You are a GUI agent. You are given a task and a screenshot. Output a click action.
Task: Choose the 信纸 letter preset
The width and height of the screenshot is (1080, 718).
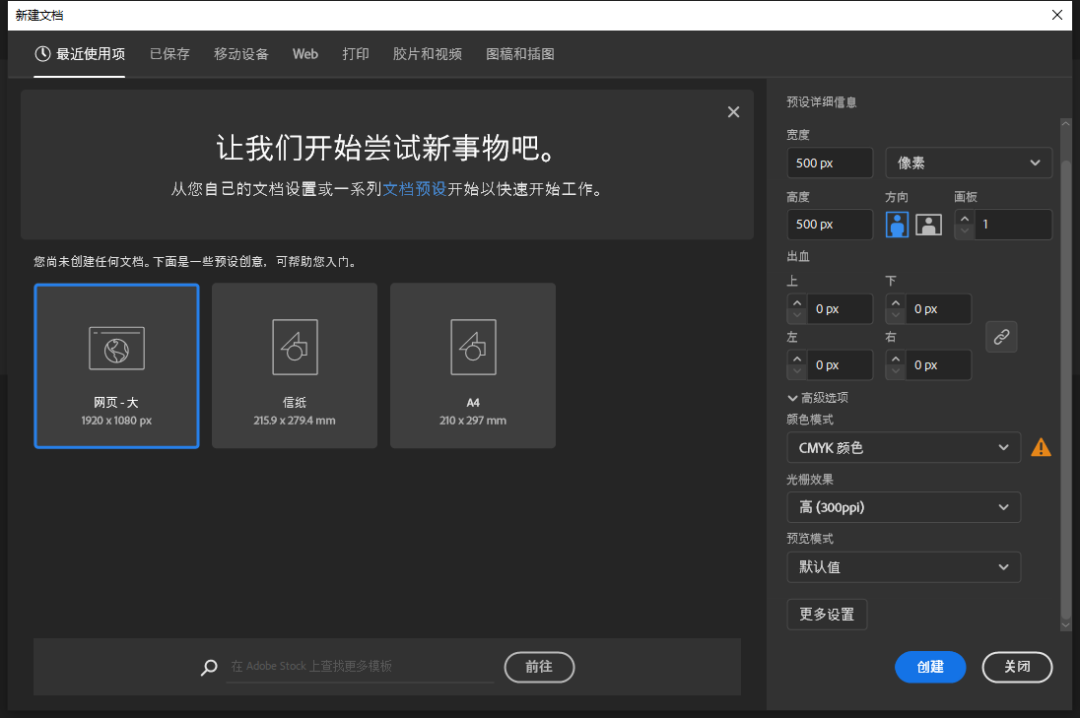pos(294,366)
